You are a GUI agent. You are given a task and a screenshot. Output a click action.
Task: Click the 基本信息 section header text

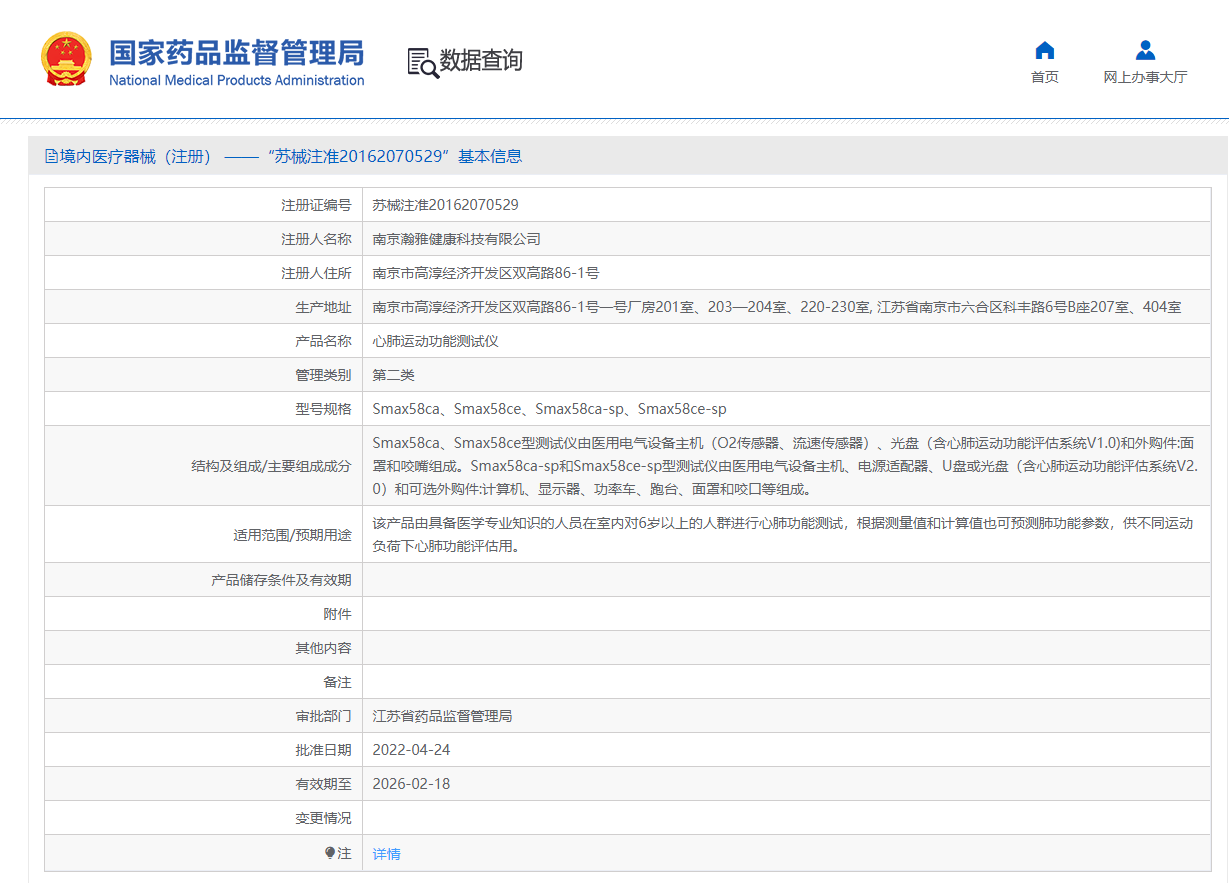pyautogui.click(x=490, y=156)
